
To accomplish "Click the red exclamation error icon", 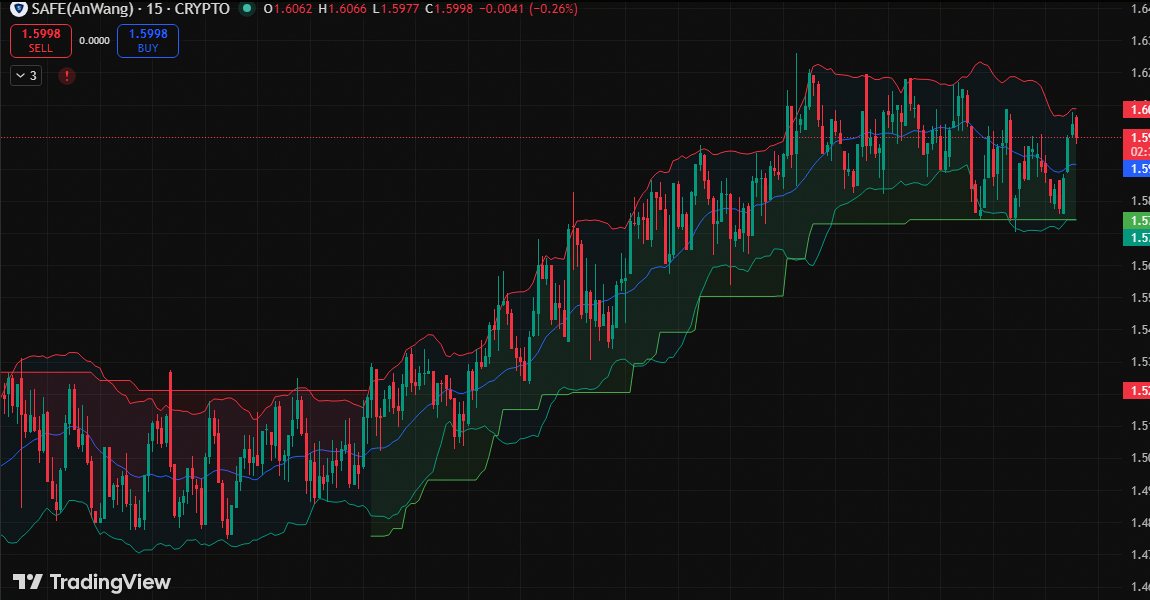I will (x=67, y=76).
